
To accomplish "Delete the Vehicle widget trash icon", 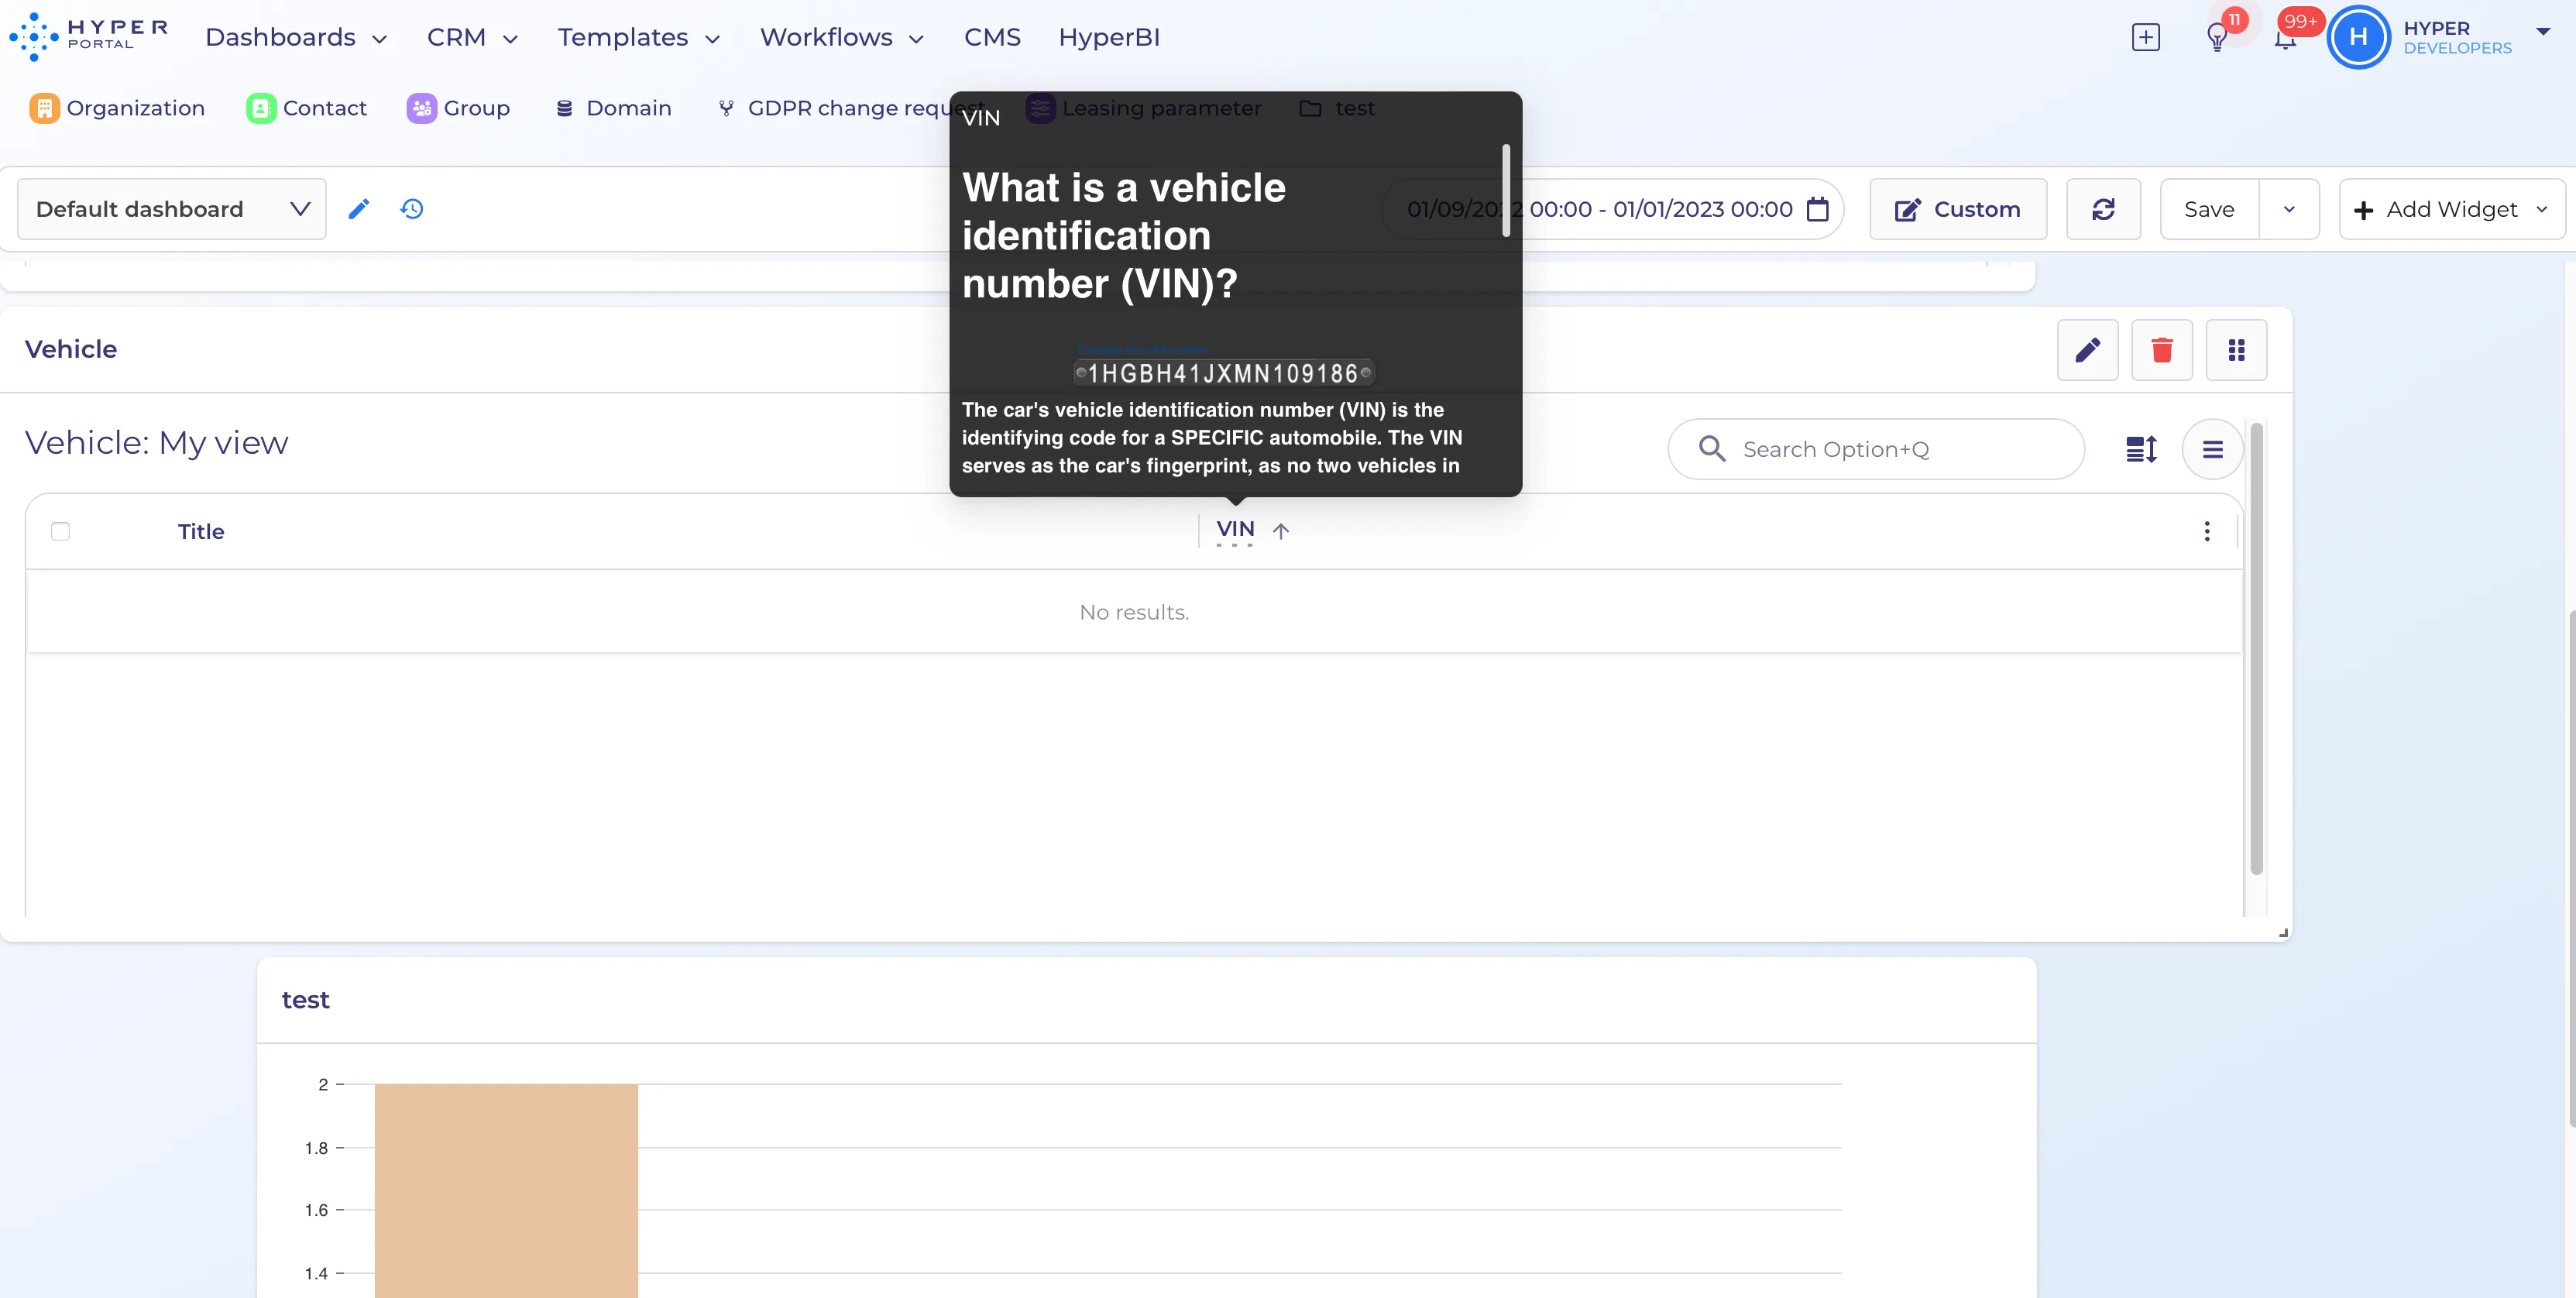I will 2162,350.
